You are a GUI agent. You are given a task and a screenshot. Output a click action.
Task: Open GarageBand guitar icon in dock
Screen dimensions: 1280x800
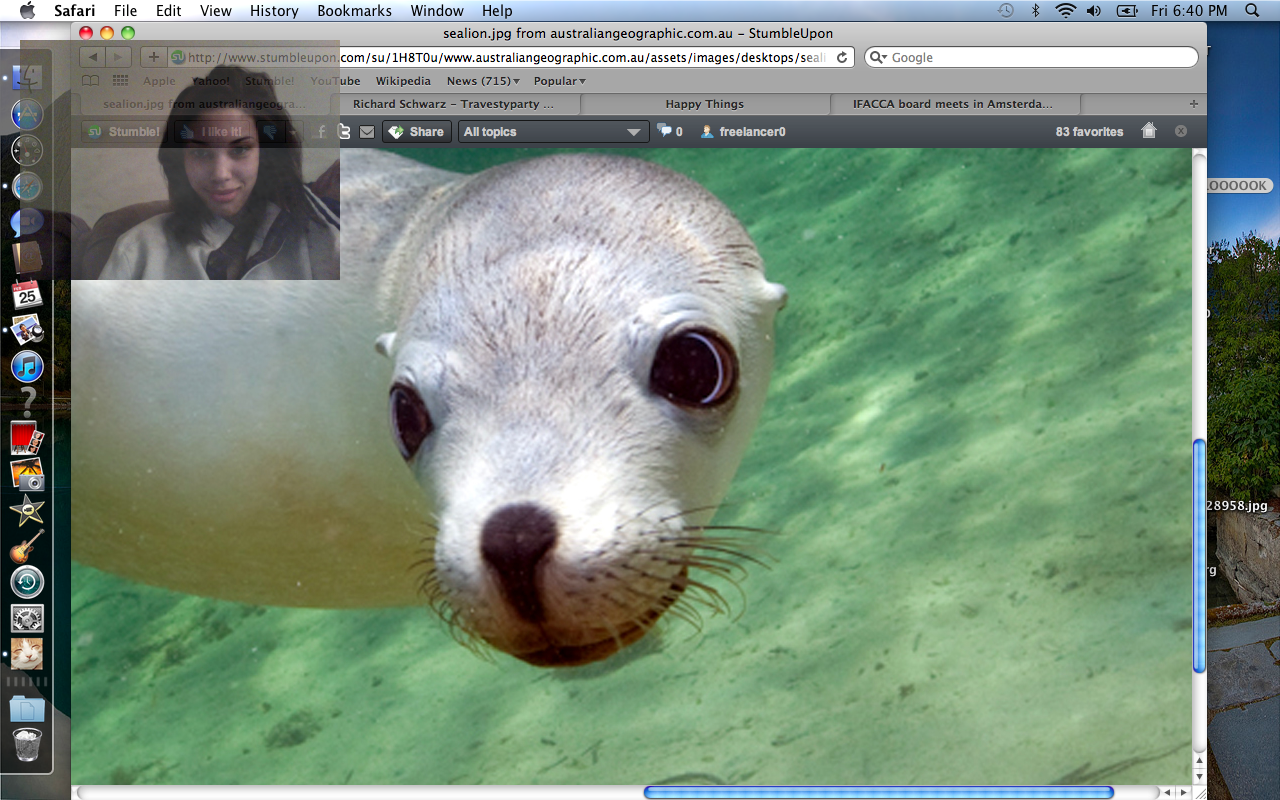coord(27,546)
